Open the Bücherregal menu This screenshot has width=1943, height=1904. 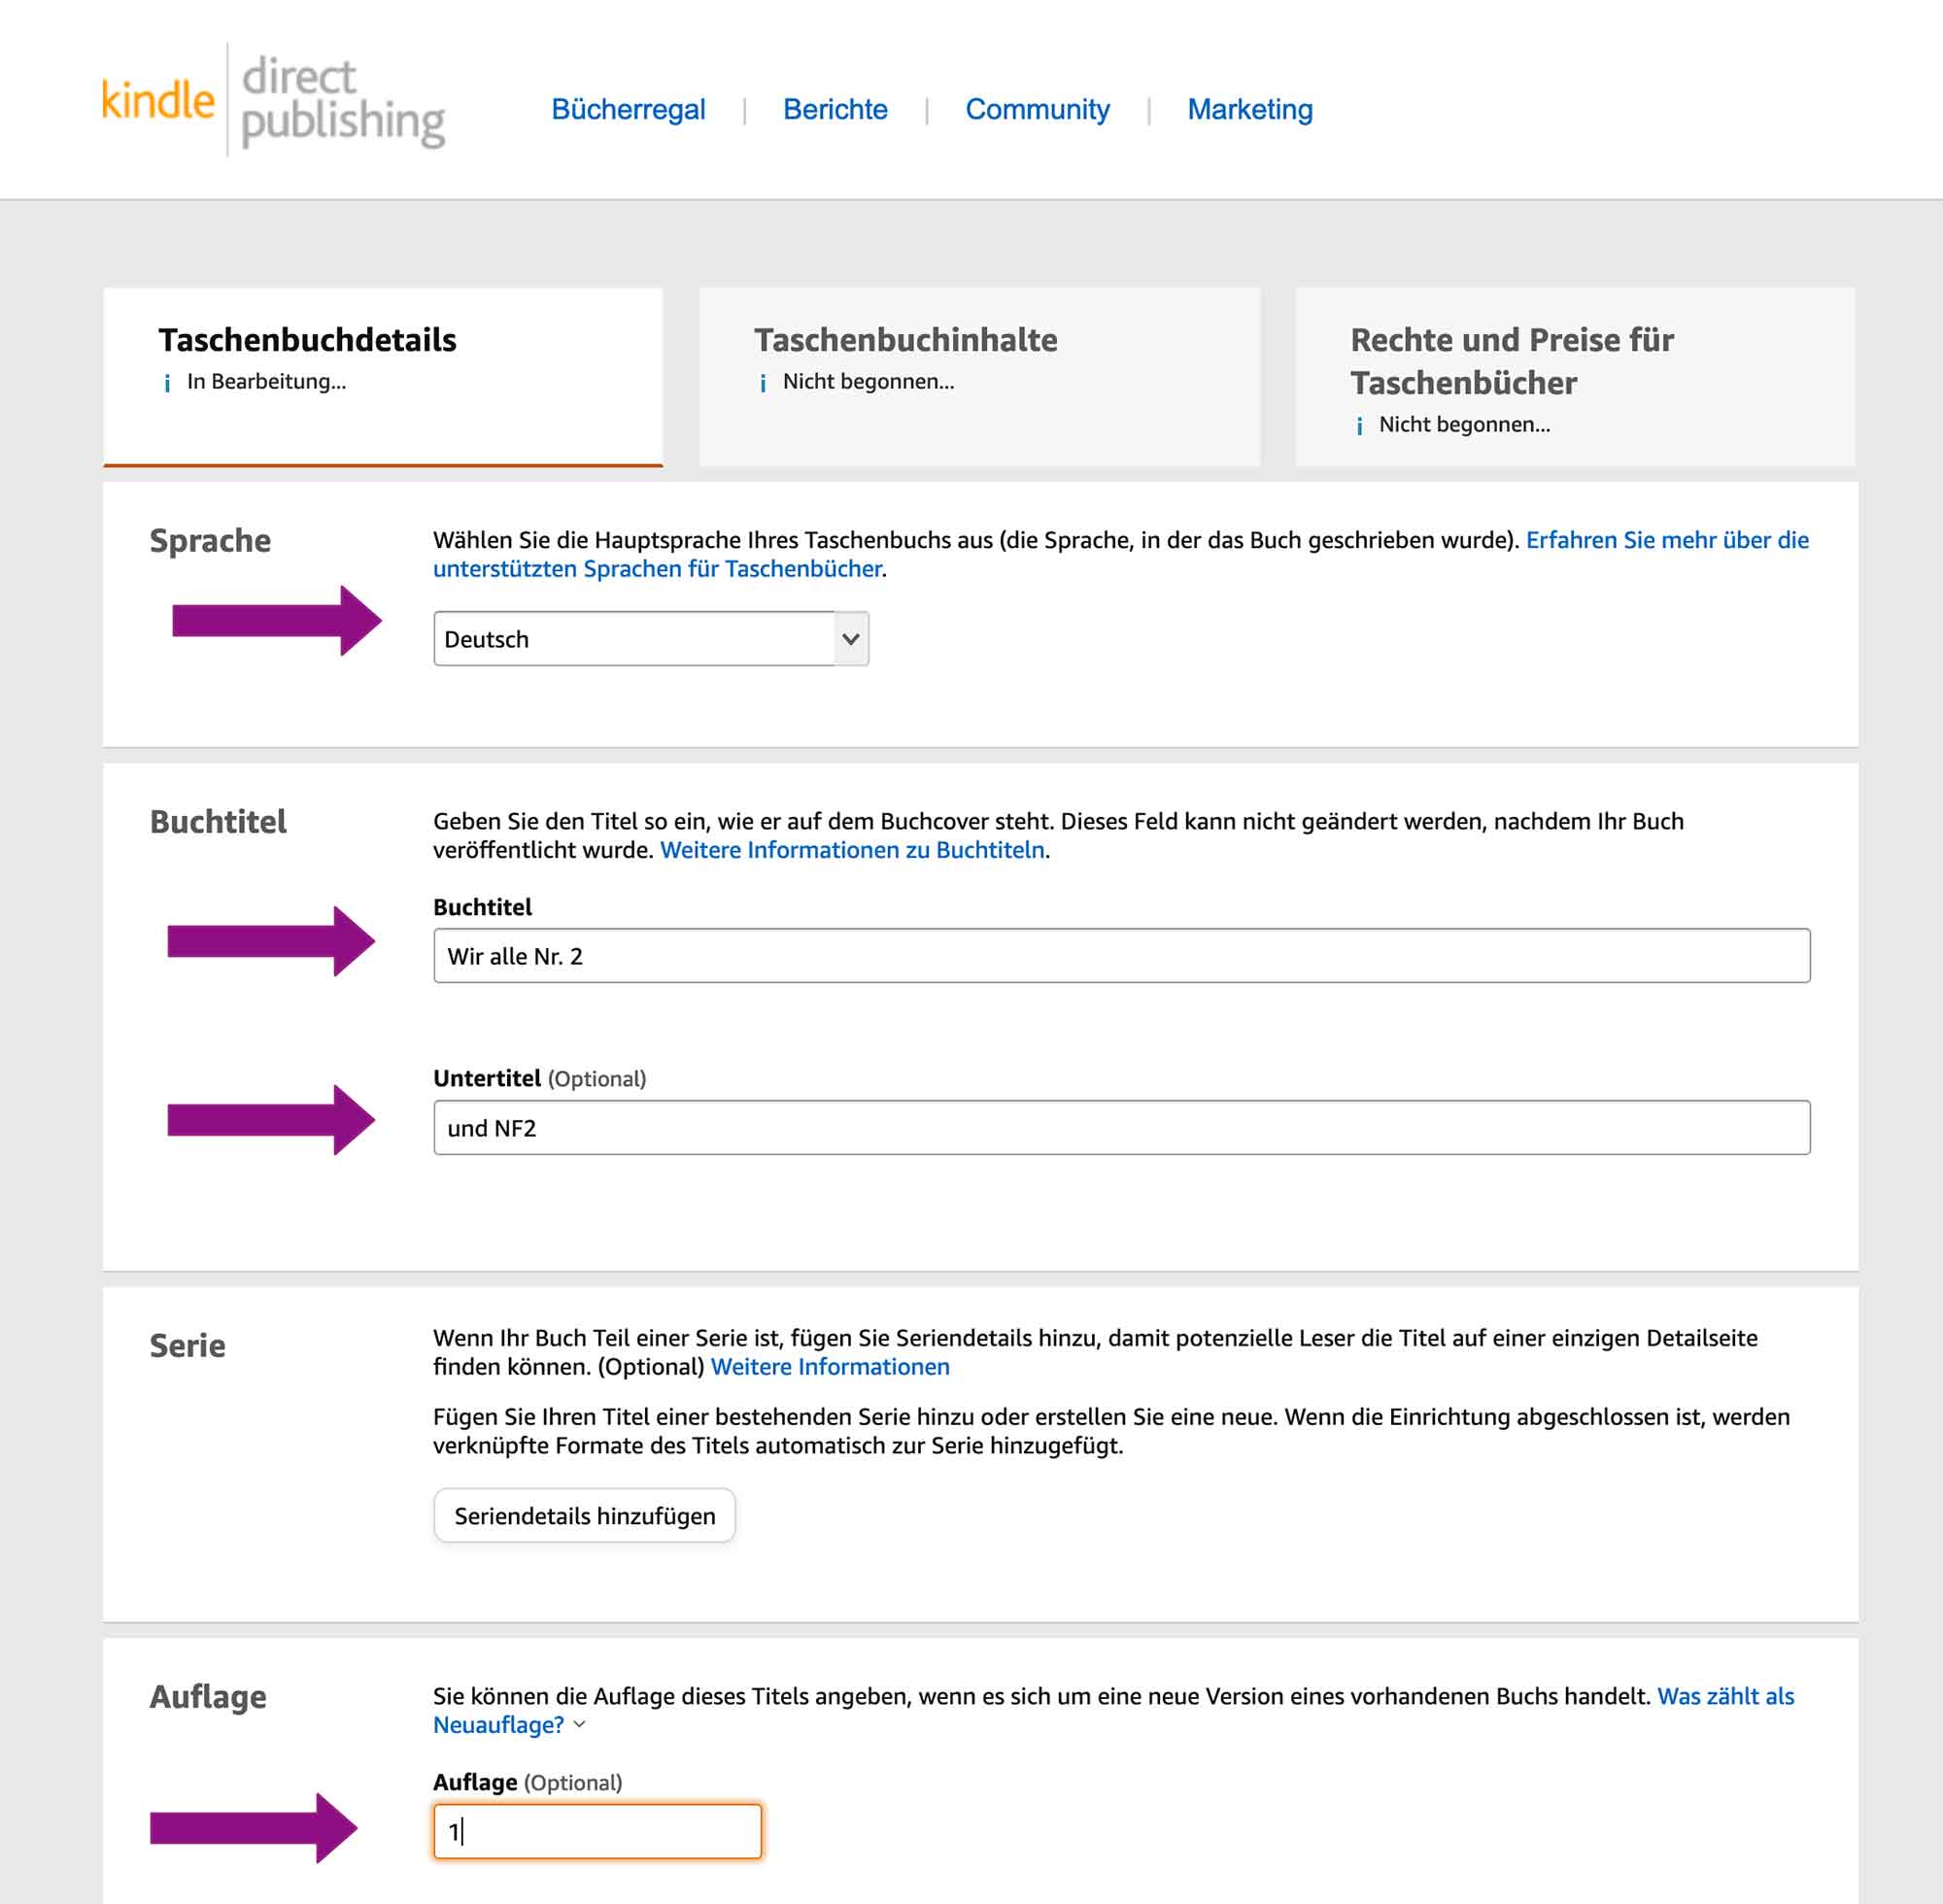pyautogui.click(x=628, y=109)
